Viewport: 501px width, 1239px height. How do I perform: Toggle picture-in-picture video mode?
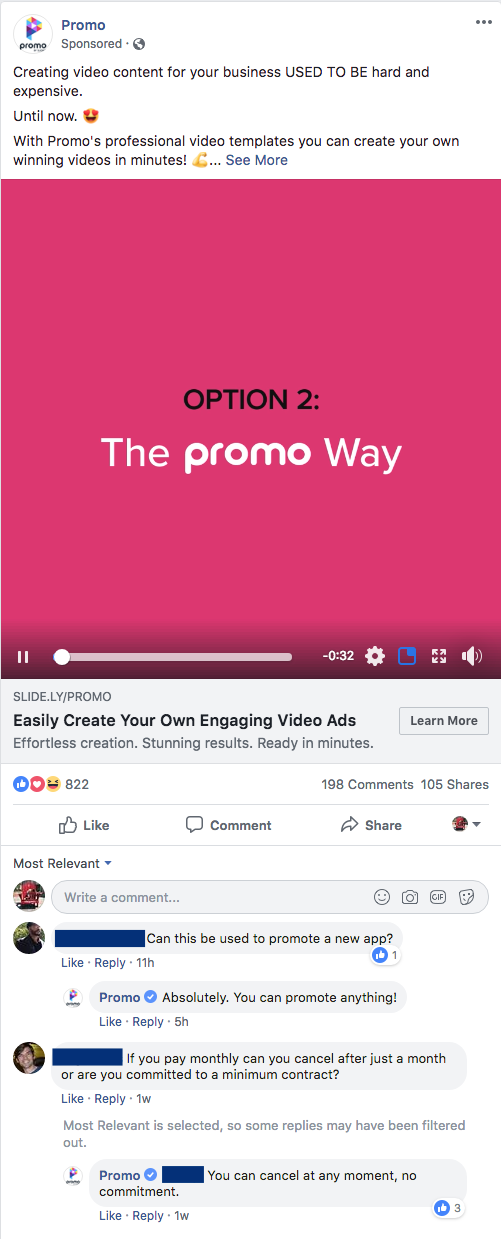coord(407,656)
